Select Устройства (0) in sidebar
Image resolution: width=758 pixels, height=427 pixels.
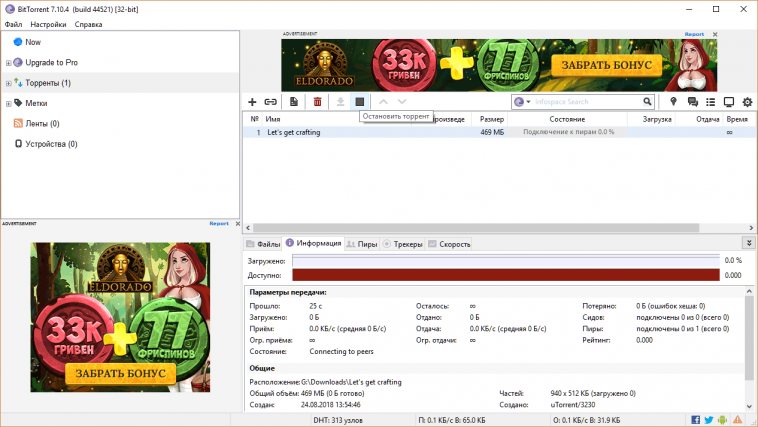pos(51,144)
